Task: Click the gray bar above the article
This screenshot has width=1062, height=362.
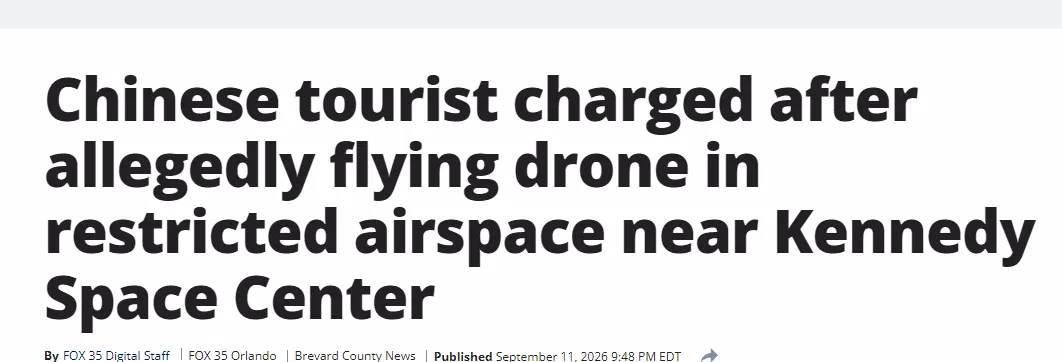Action: pyautogui.click(x=531, y=14)
